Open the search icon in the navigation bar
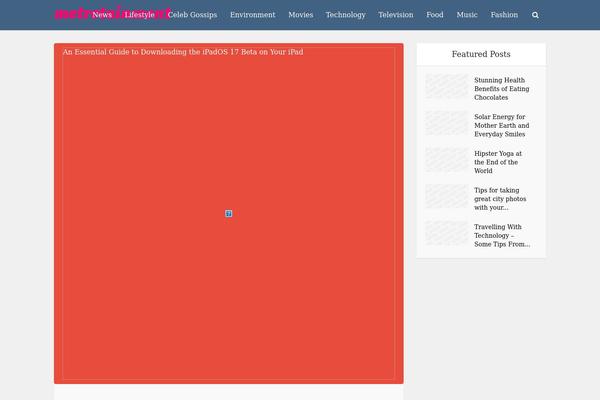 click(535, 15)
